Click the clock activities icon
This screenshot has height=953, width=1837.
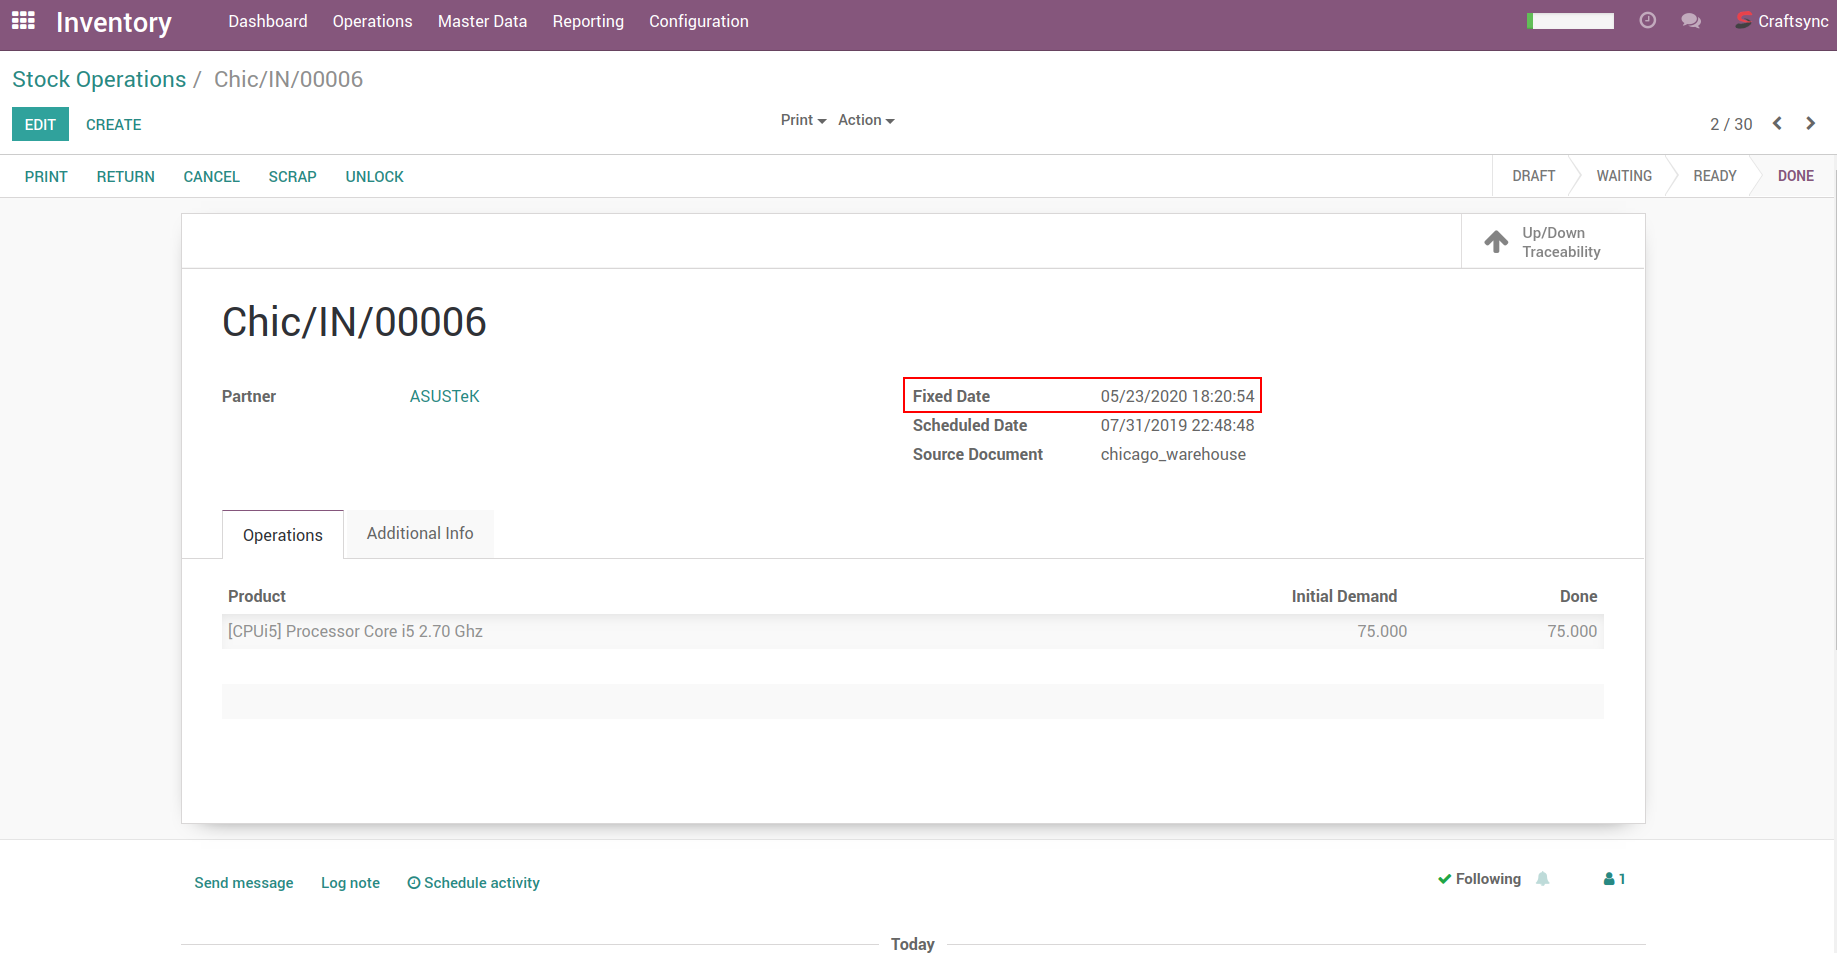[1647, 21]
